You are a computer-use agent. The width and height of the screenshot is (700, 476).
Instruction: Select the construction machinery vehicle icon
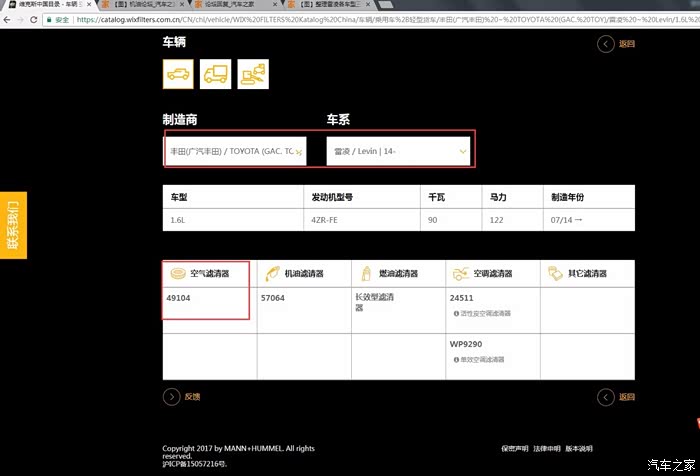pyautogui.click(x=253, y=74)
